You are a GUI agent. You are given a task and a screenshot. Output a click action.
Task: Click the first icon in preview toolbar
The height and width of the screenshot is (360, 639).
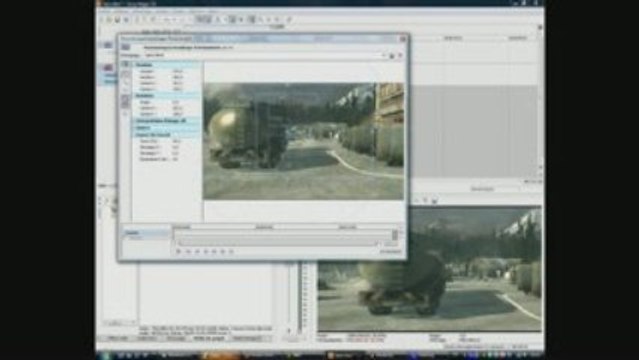point(416,200)
